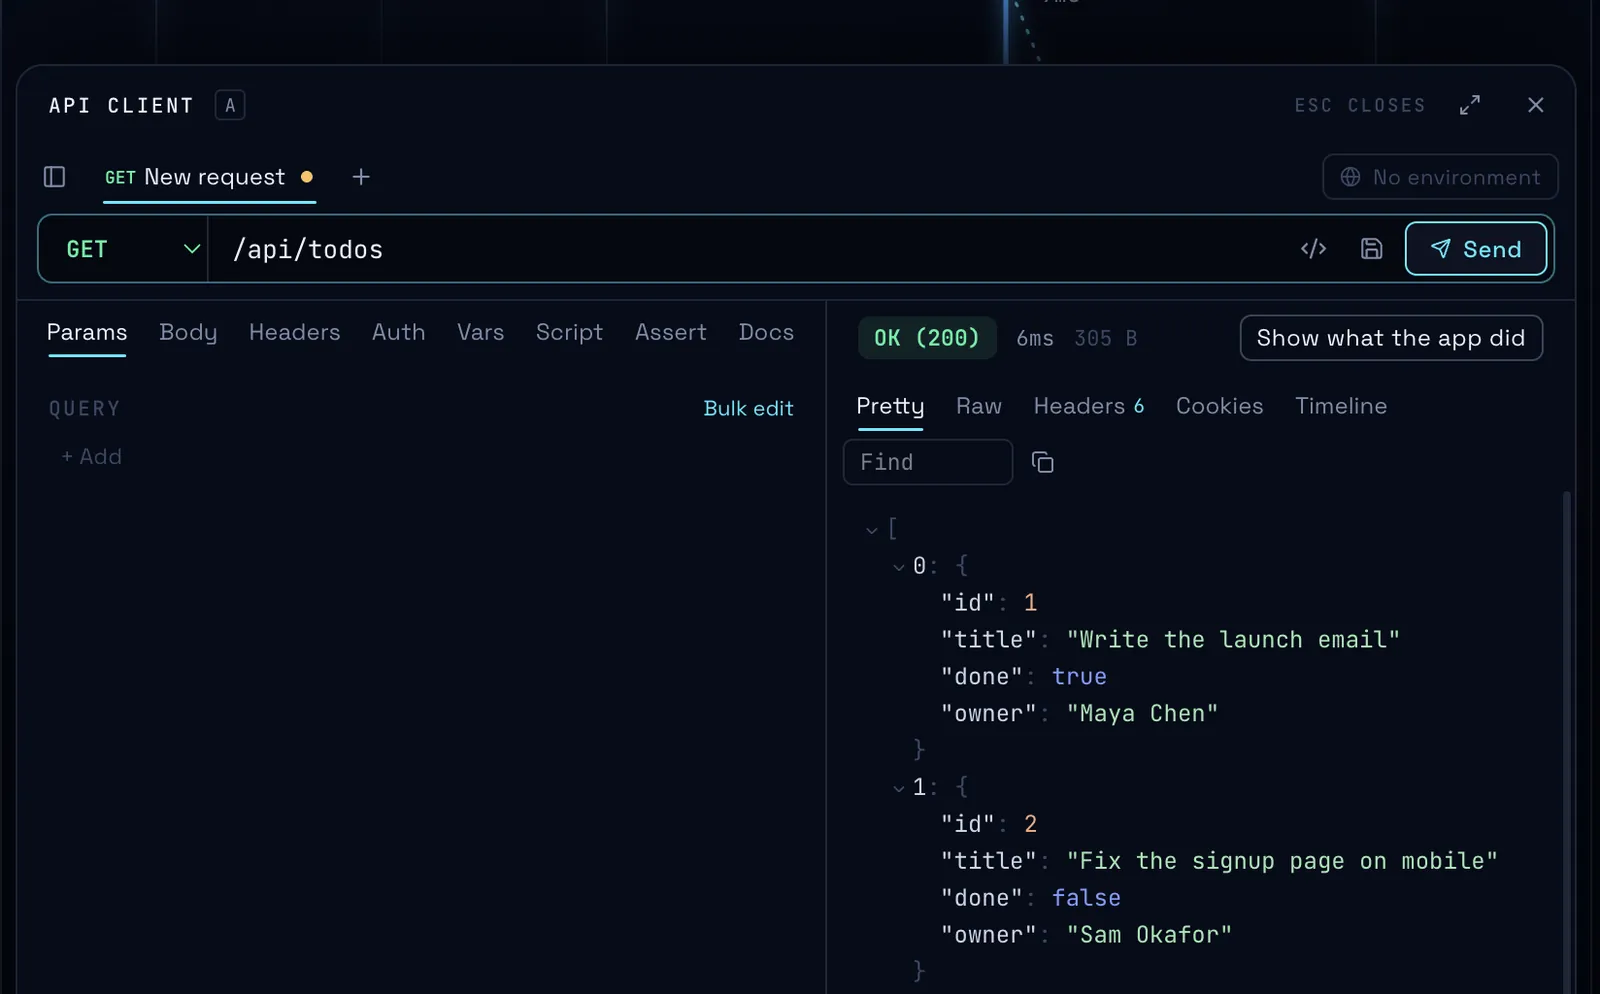
Task: Collapse item 1 in the response
Action: pyautogui.click(x=899, y=788)
